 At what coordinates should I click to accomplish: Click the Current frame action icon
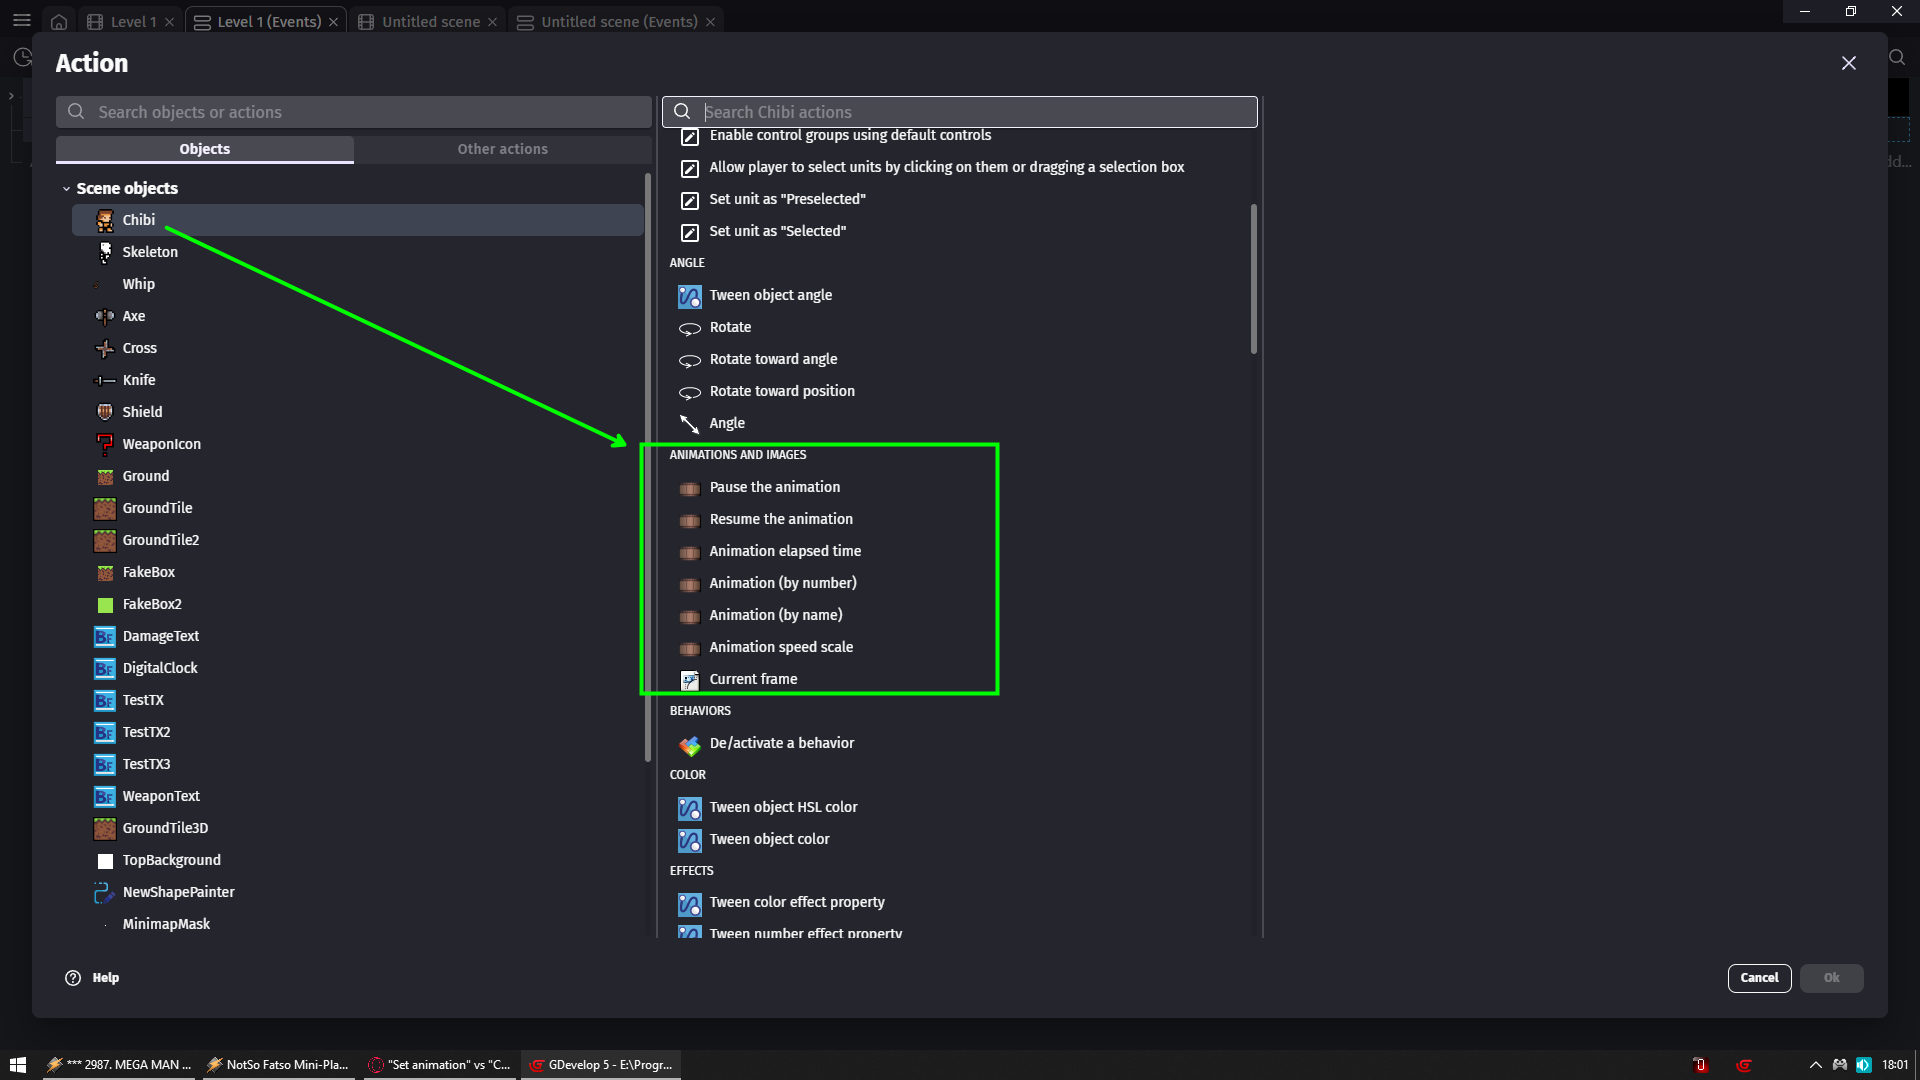(x=689, y=680)
